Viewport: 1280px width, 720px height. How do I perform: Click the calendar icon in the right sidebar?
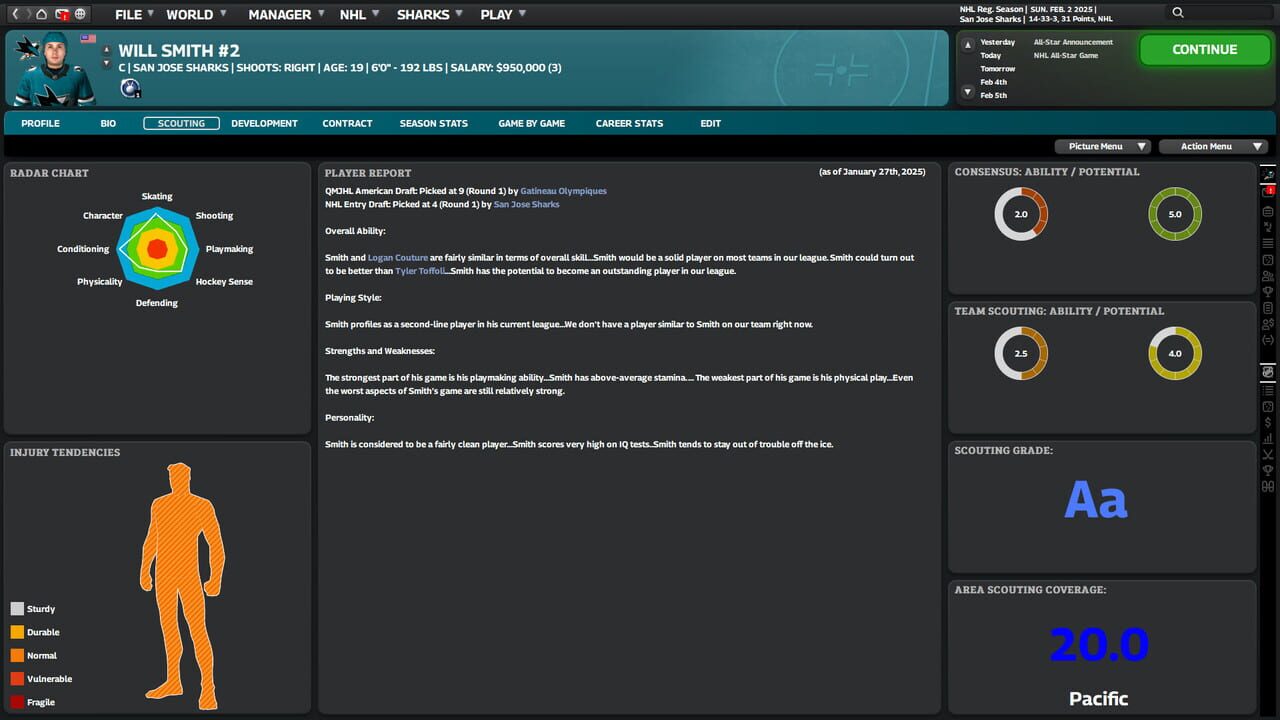click(1266, 211)
